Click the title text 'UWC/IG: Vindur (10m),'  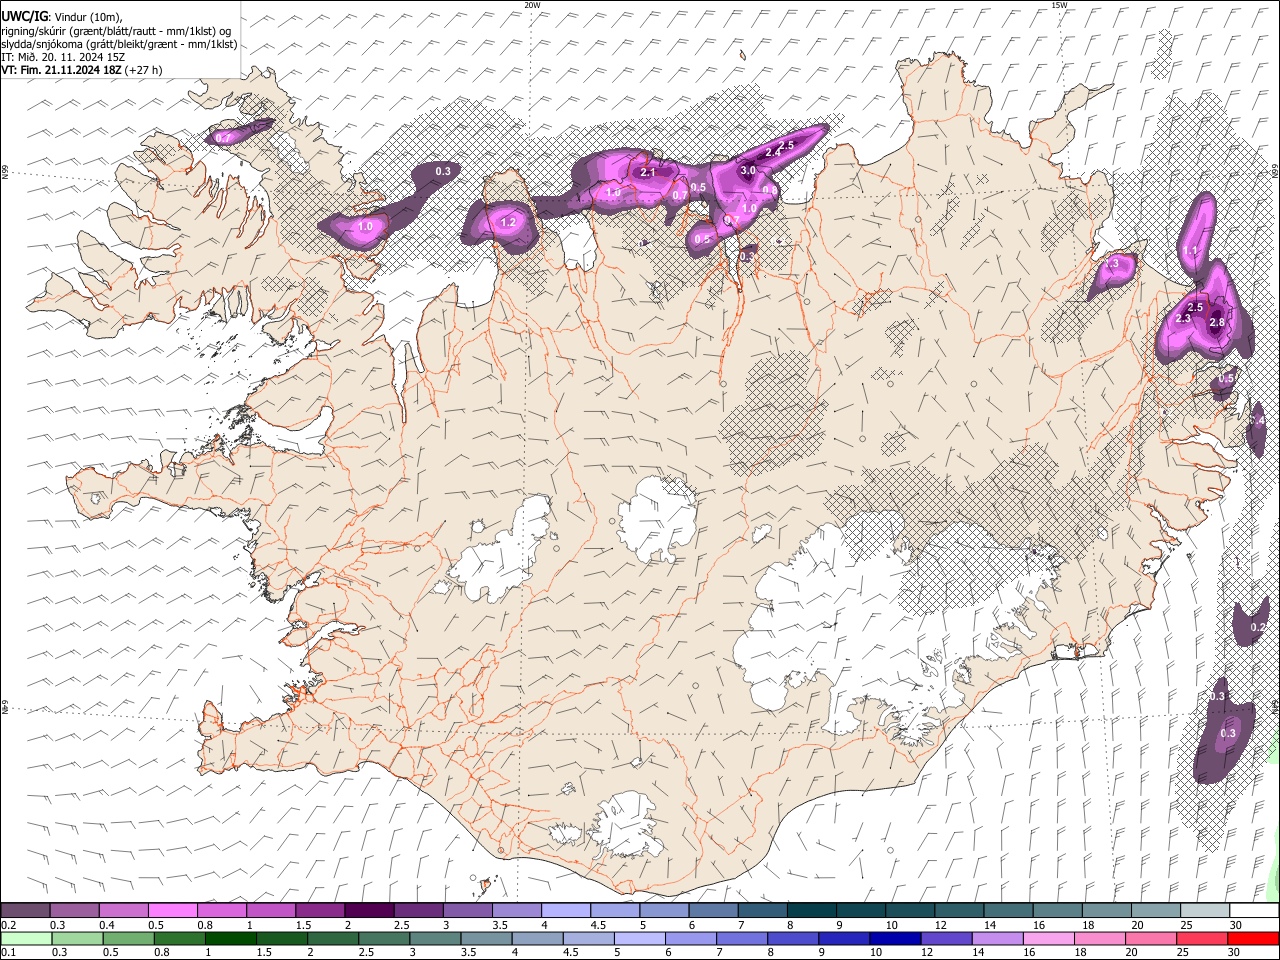click(60, 16)
